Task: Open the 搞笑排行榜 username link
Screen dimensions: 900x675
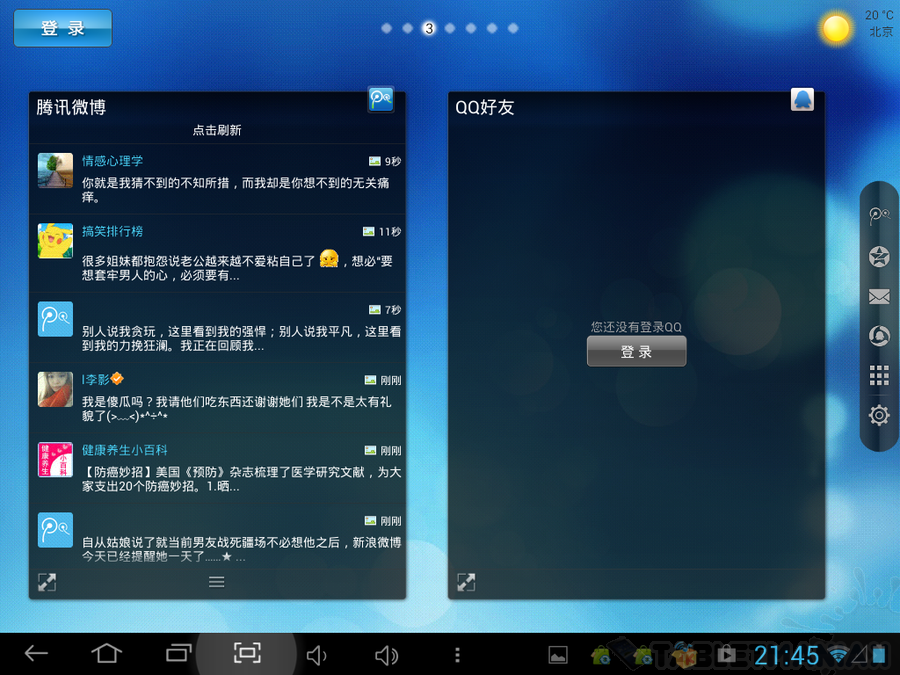Action: click(112, 231)
